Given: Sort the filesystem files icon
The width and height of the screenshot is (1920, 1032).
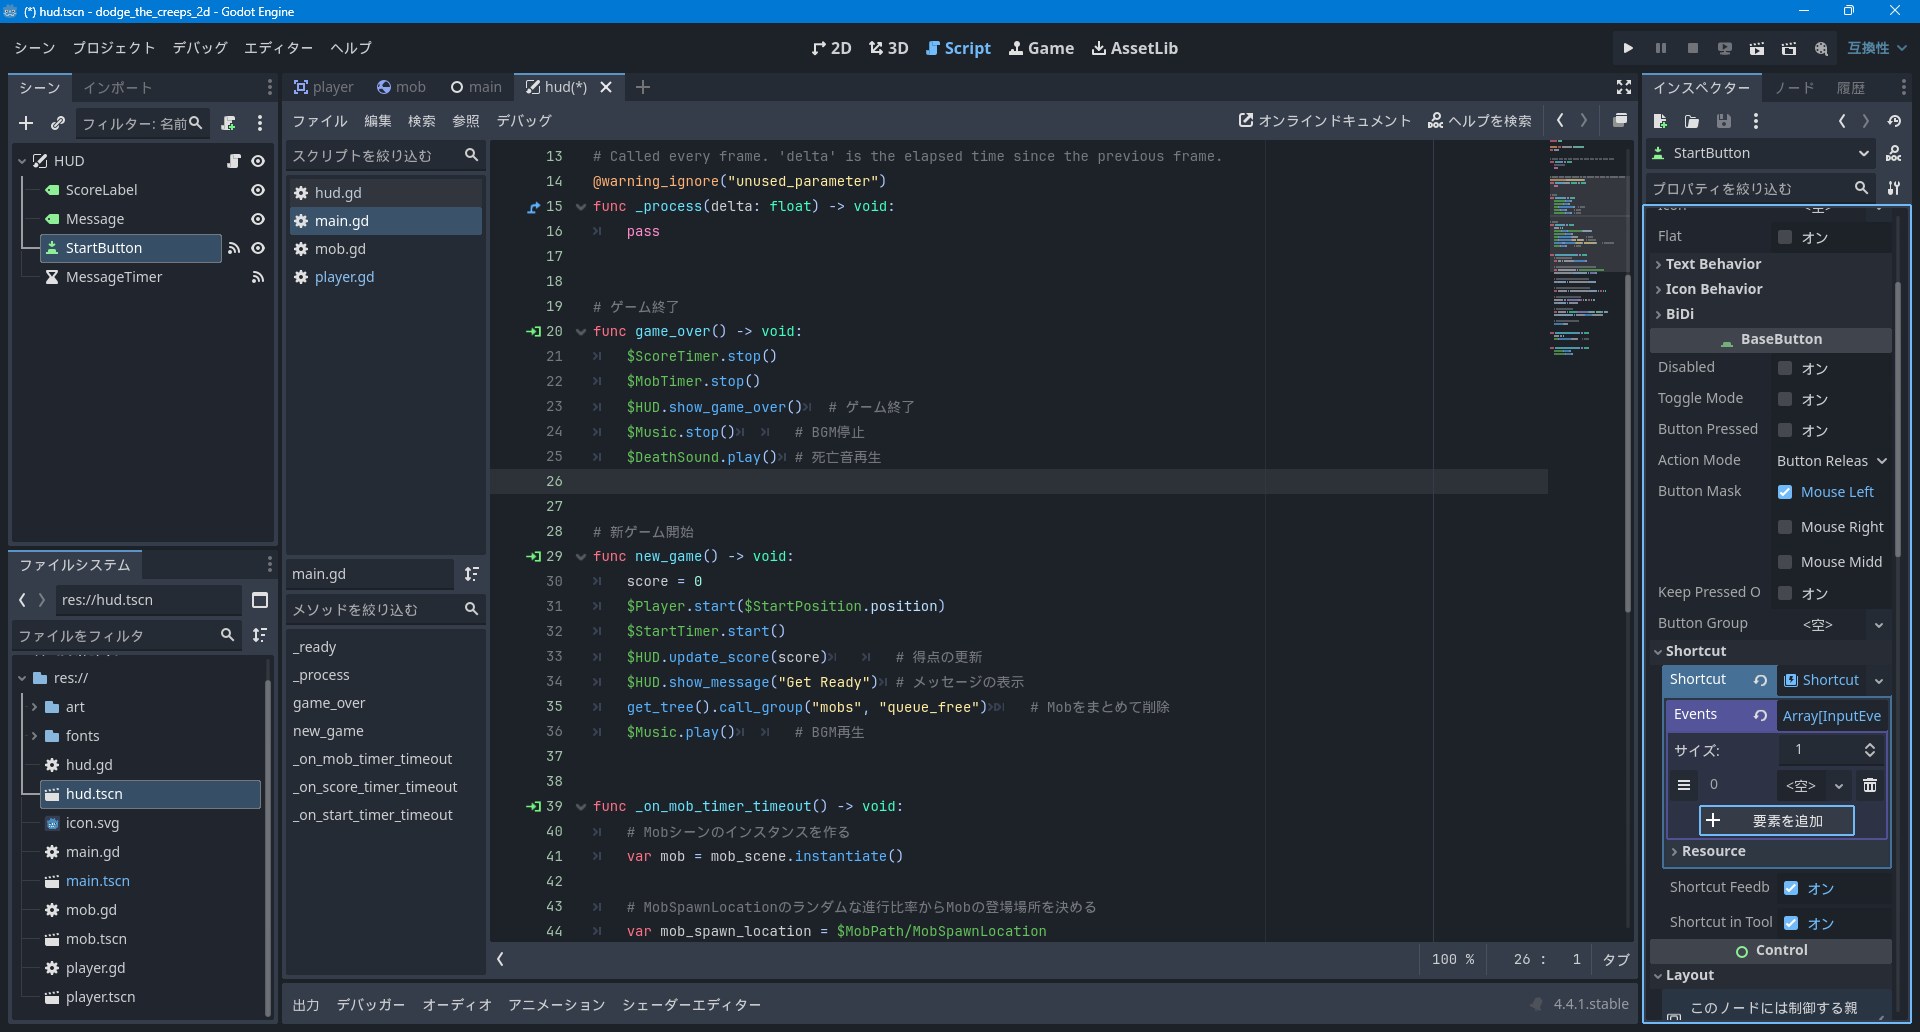Looking at the screenshot, I should pyautogui.click(x=260, y=635).
